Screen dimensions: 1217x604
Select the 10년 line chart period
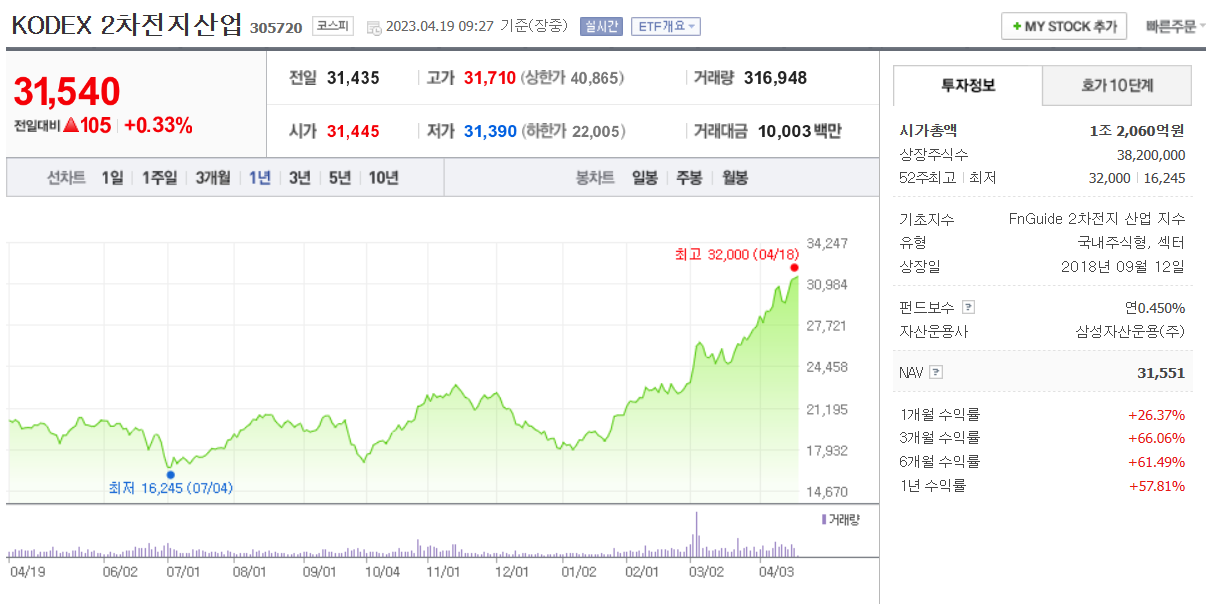point(383,178)
